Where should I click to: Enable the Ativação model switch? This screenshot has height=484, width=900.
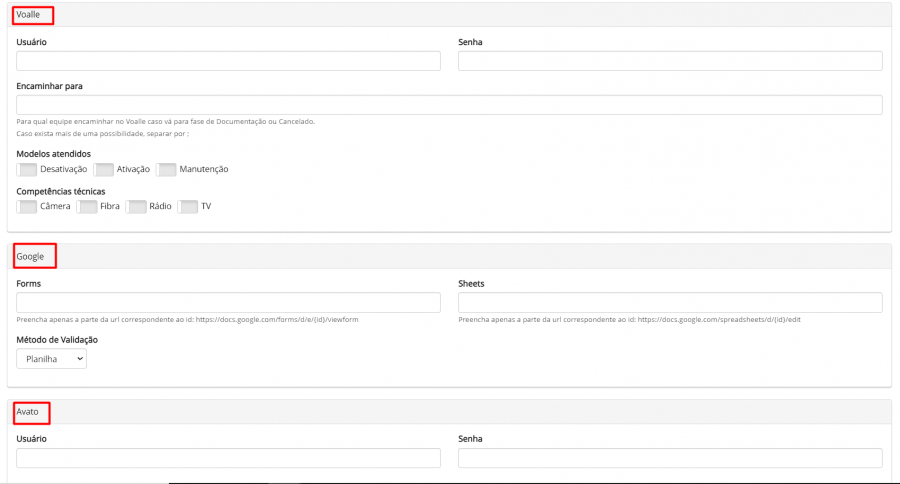[104, 169]
